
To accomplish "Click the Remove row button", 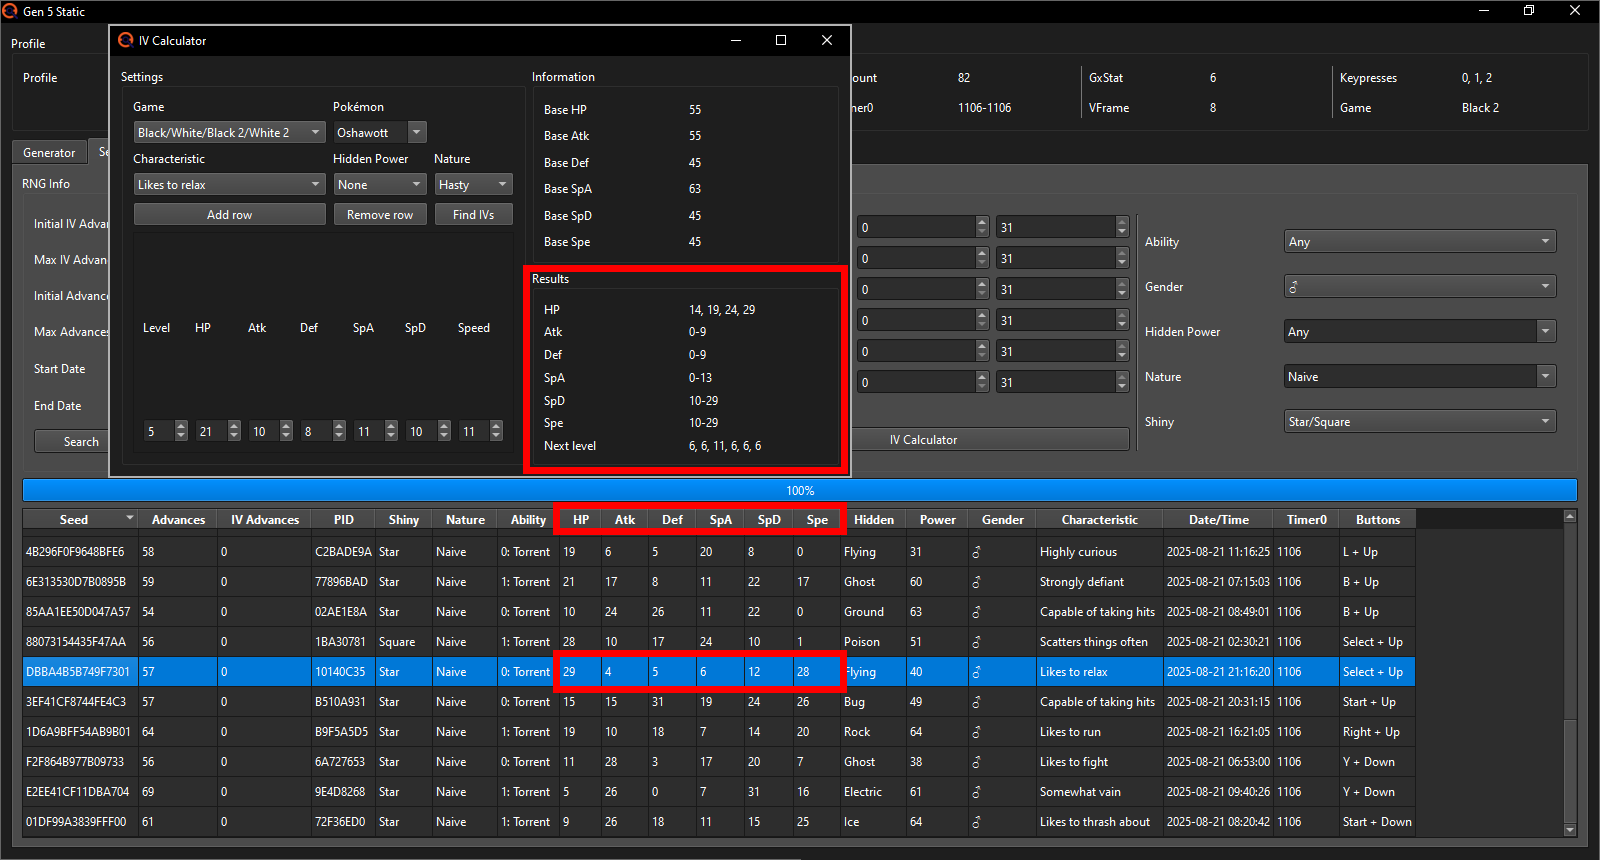I will 380,214.
